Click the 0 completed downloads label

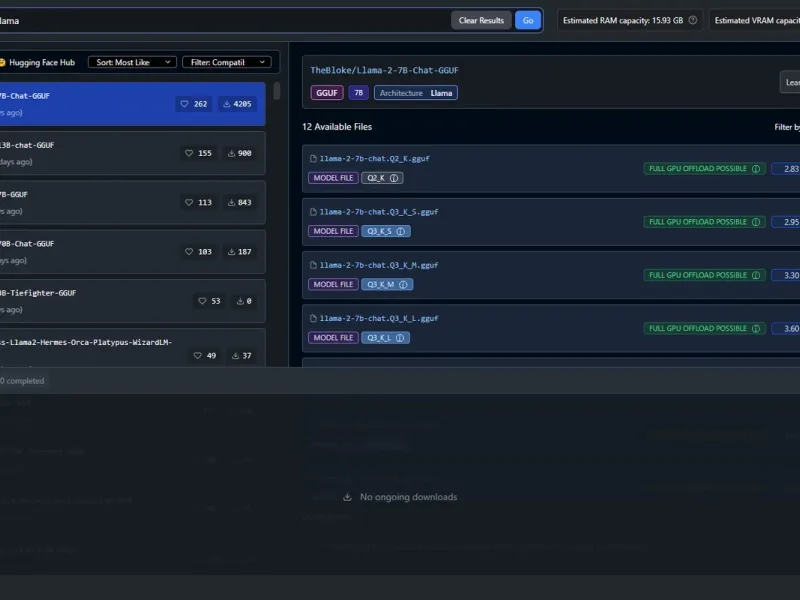[x=22, y=381]
